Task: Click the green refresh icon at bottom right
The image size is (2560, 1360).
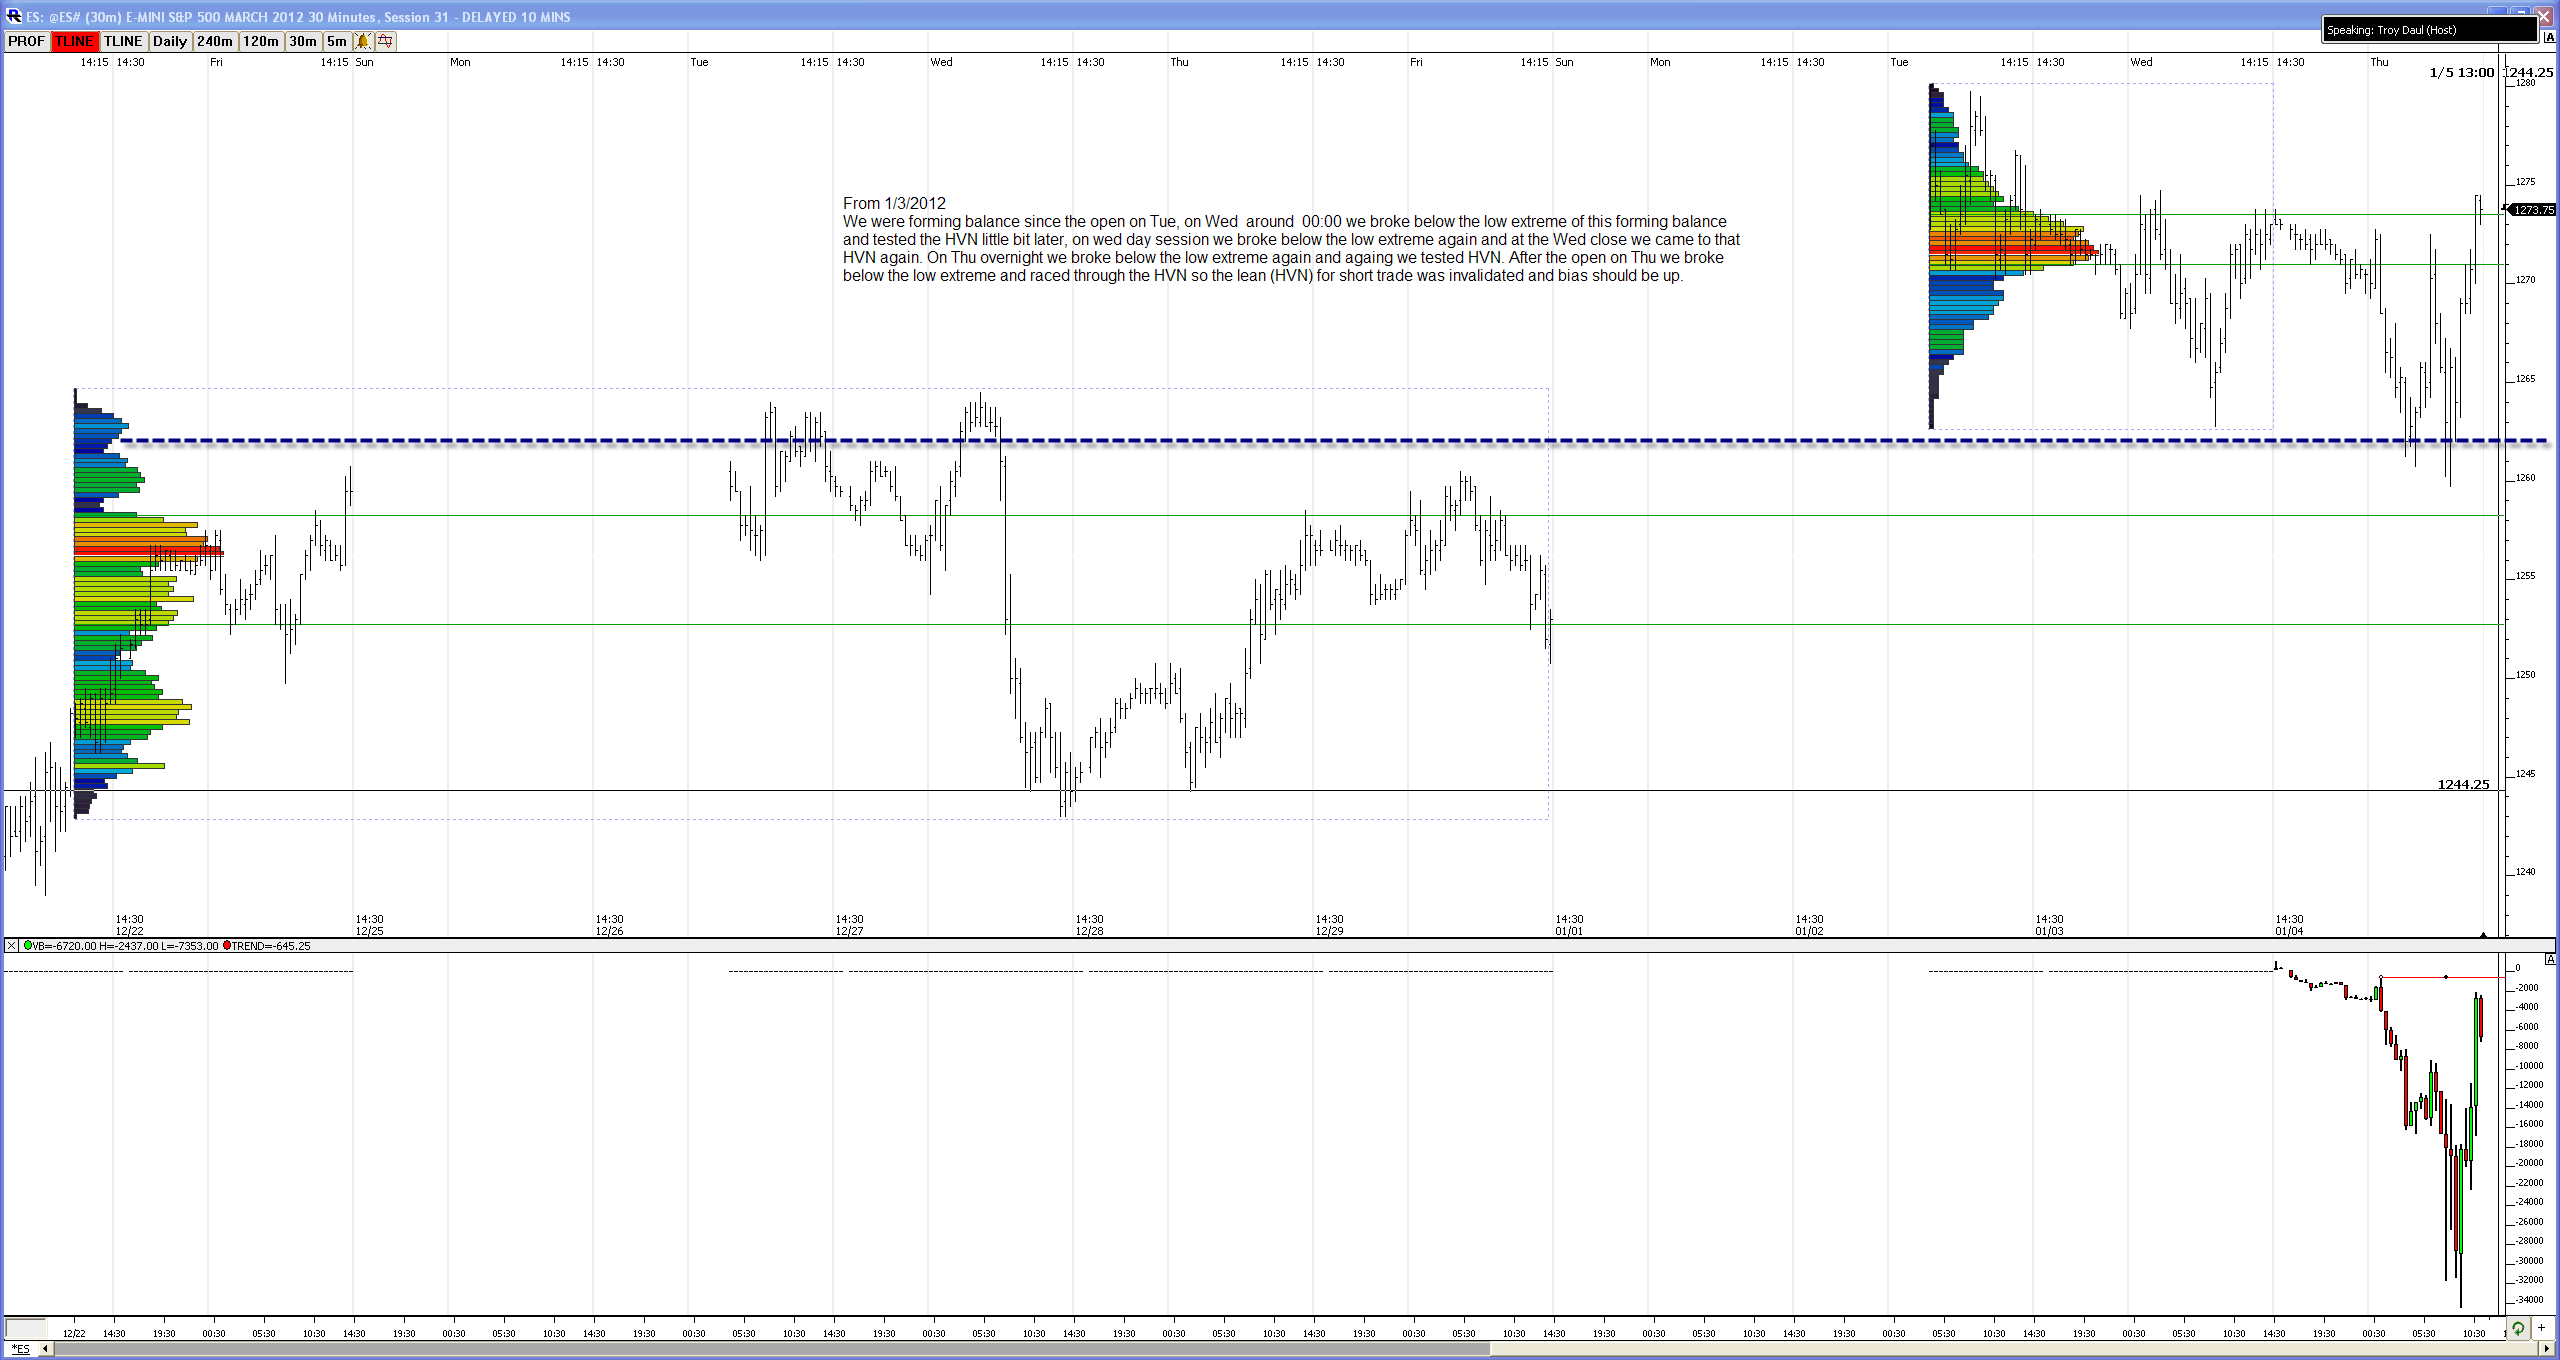Action: [x=2518, y=1328]
